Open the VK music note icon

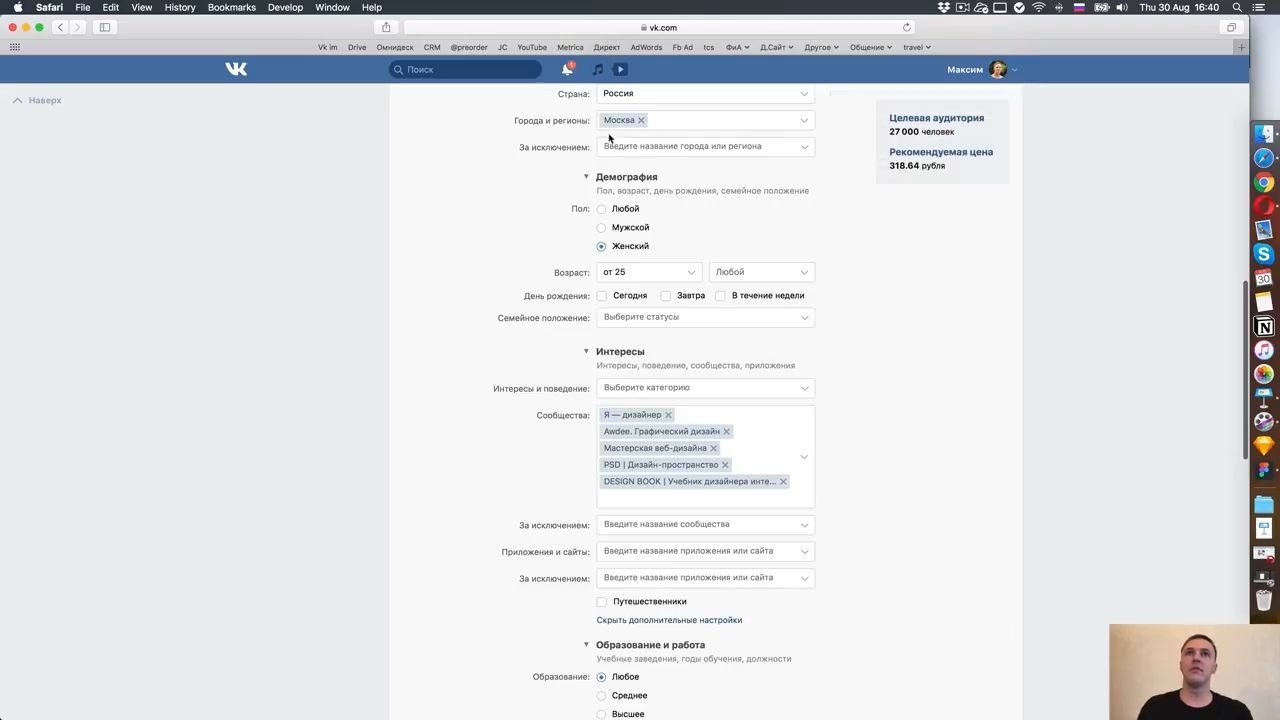597,69
